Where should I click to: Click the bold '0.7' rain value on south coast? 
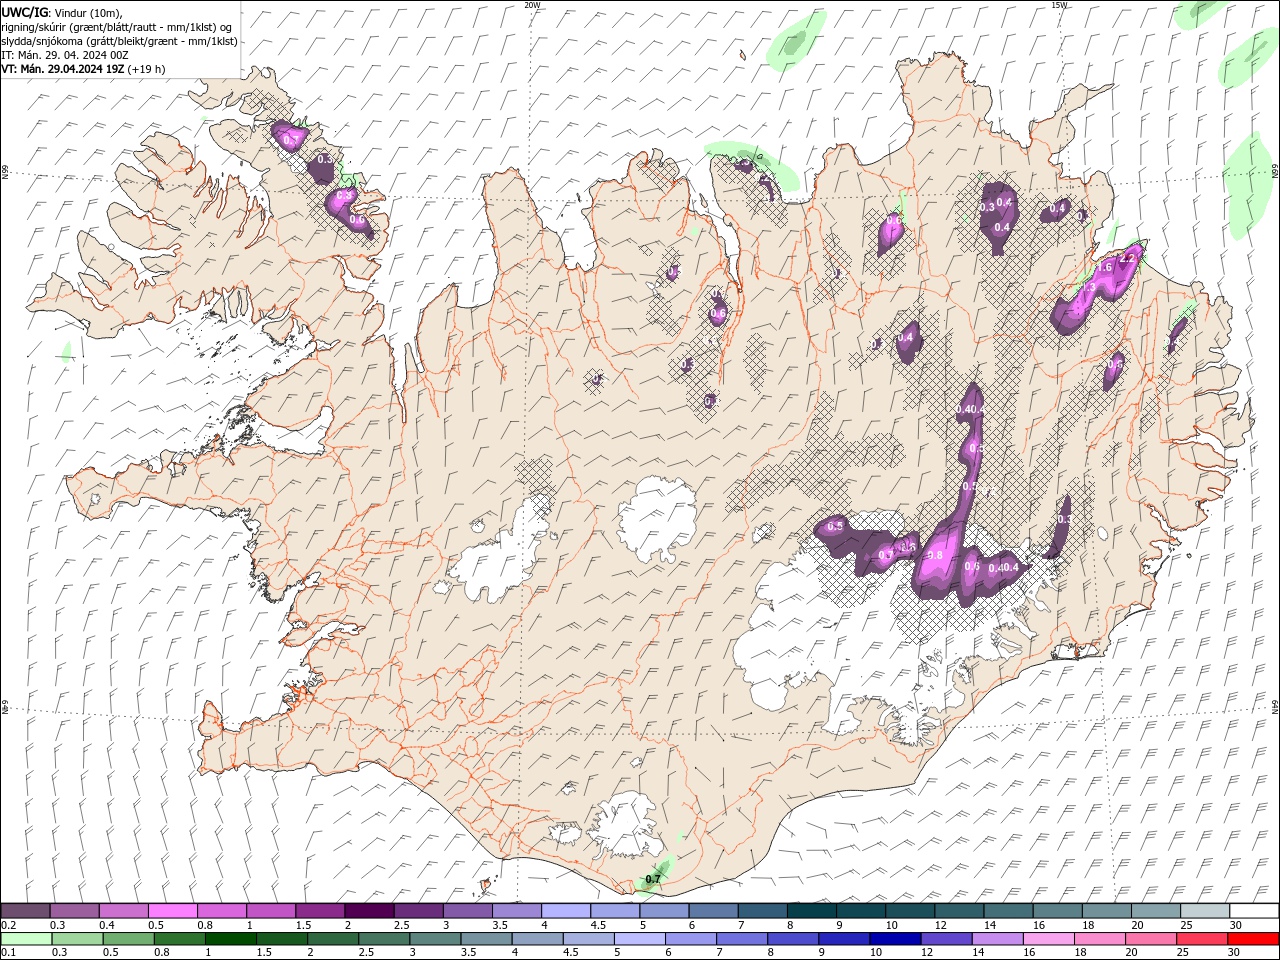pos(653,879)
